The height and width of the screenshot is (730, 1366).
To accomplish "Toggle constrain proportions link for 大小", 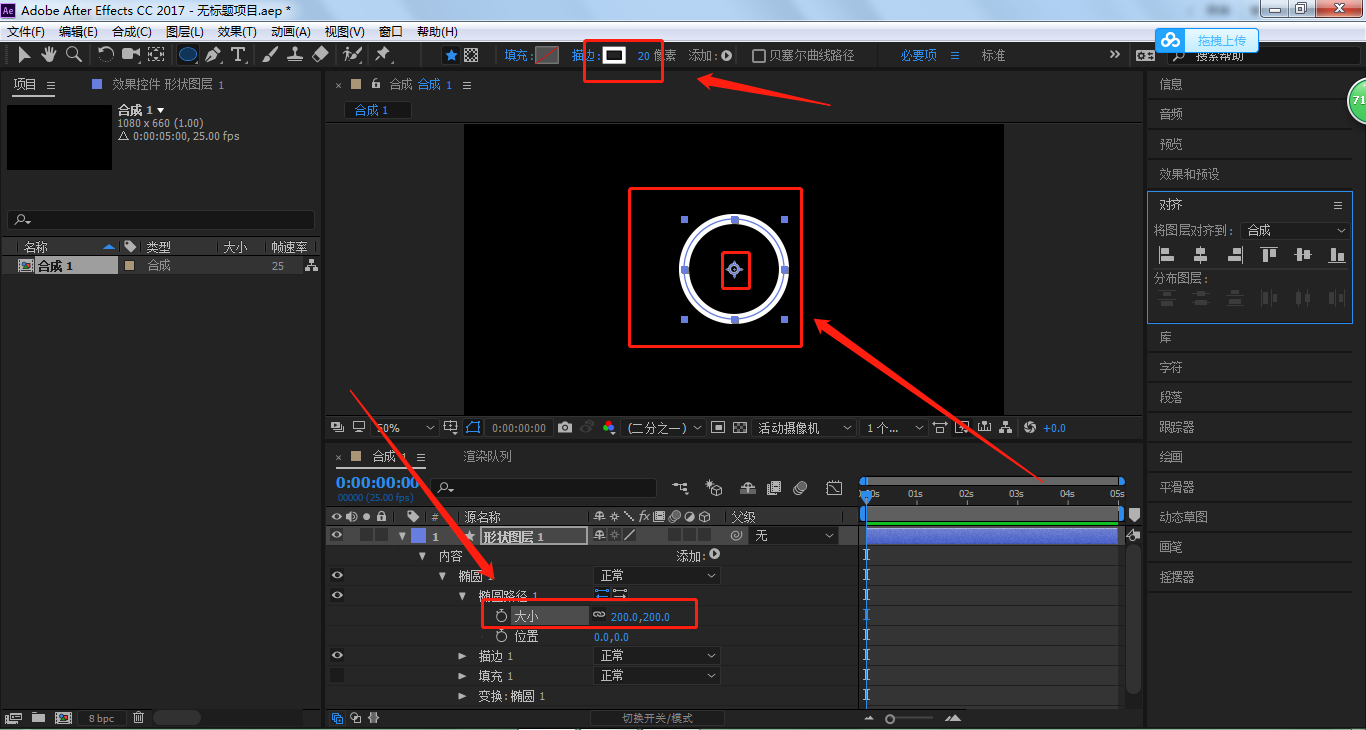I will tap(599, 616).
